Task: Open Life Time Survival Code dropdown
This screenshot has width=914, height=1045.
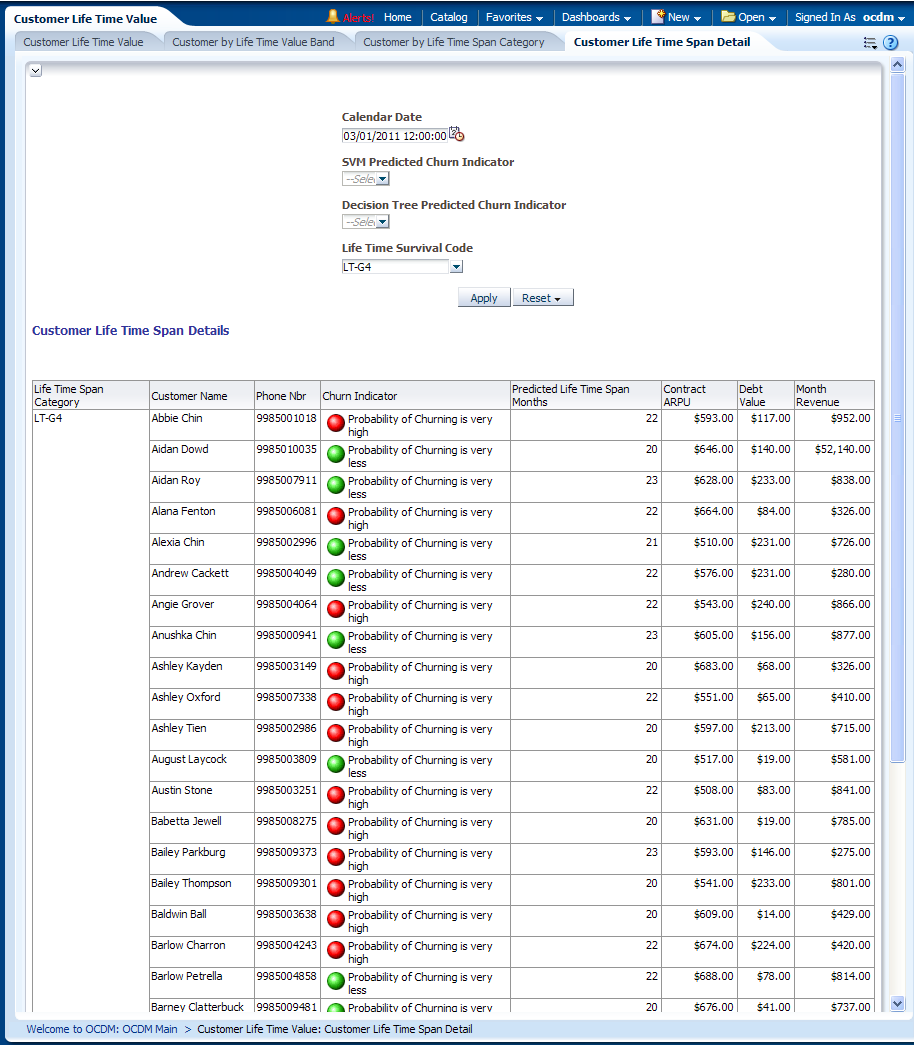Action: tap(456, 267)
